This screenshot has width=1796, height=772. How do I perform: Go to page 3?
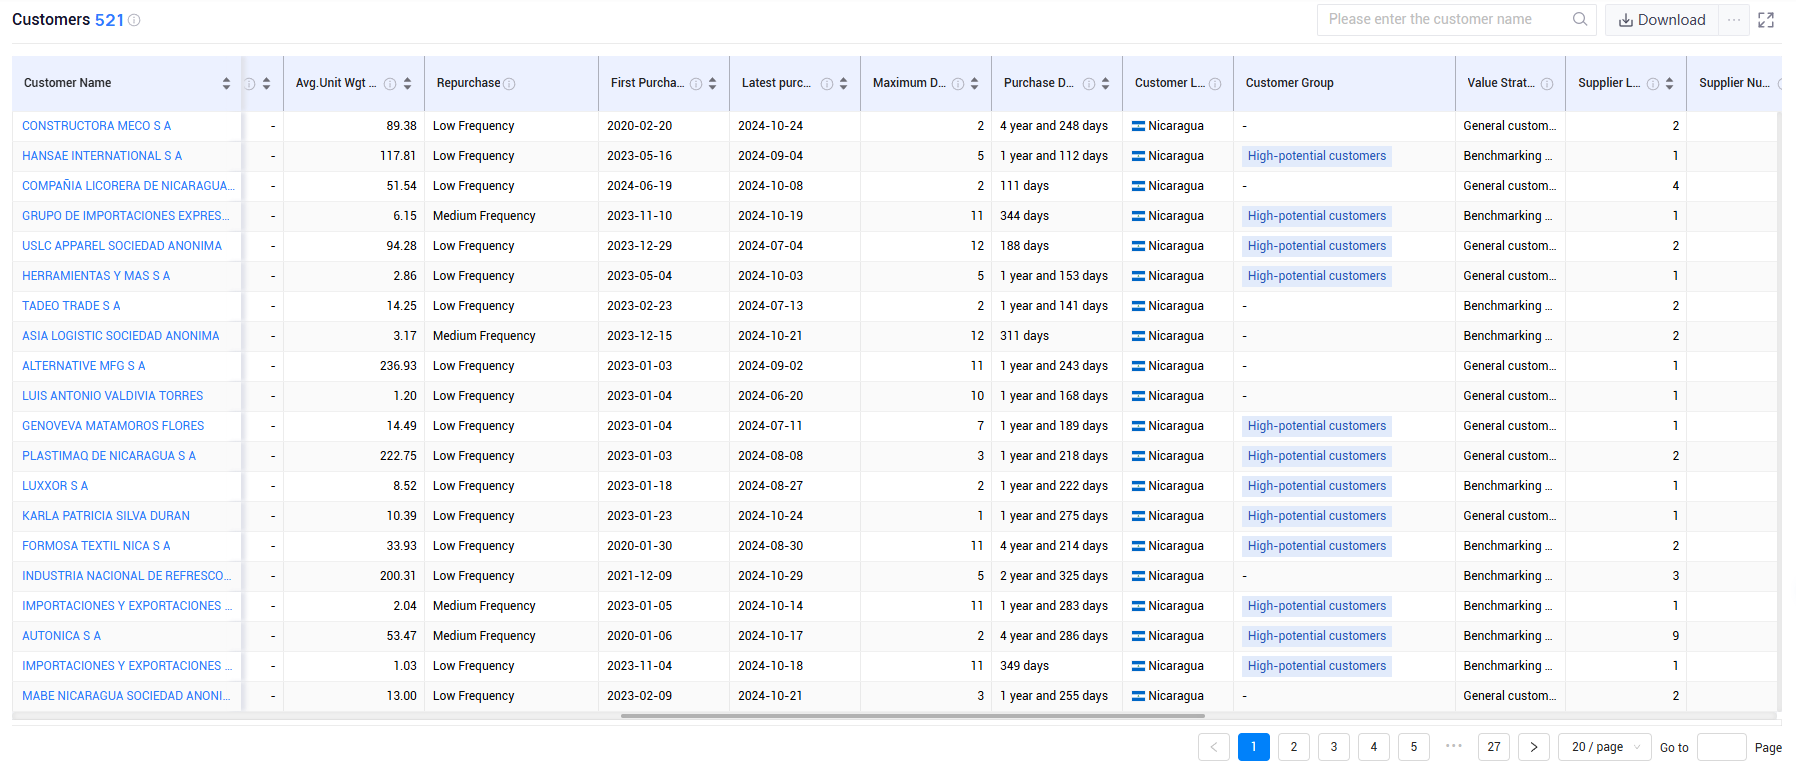[x=1334, y=747]
